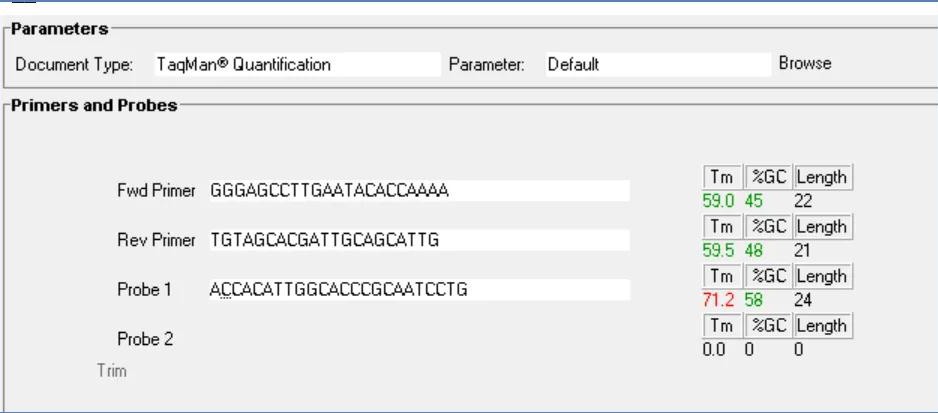The height and width of the screenshot is (413, 938).
Task: Click the Length header for Fwd Primer
Action: click(823, 177)
